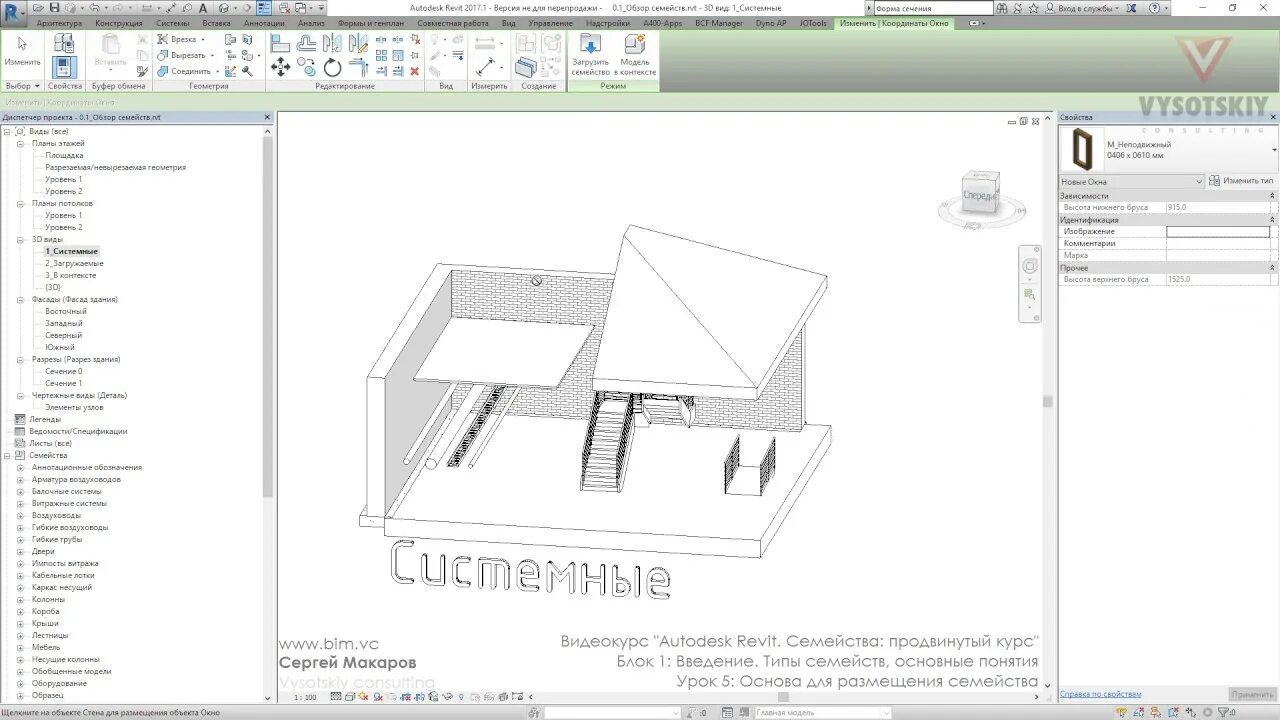Image resolution: width=1280 pixels, height=720 pixels.
Task: Open the 2_Загружаемые 3D view
Action: 74,263
